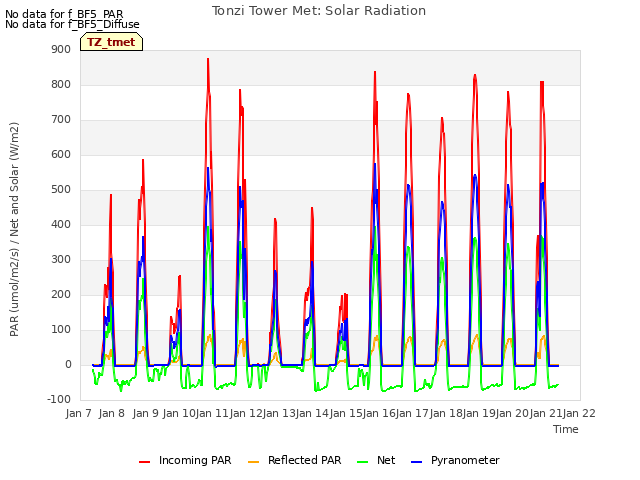Click the Jan 11 red peak near 870

click(208, 60)
